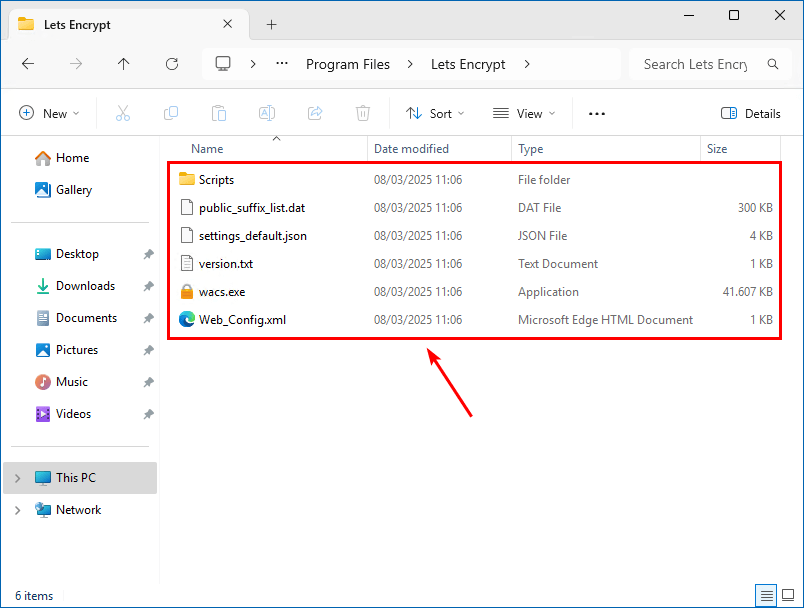Refresh the current folder view

point(172,64)
